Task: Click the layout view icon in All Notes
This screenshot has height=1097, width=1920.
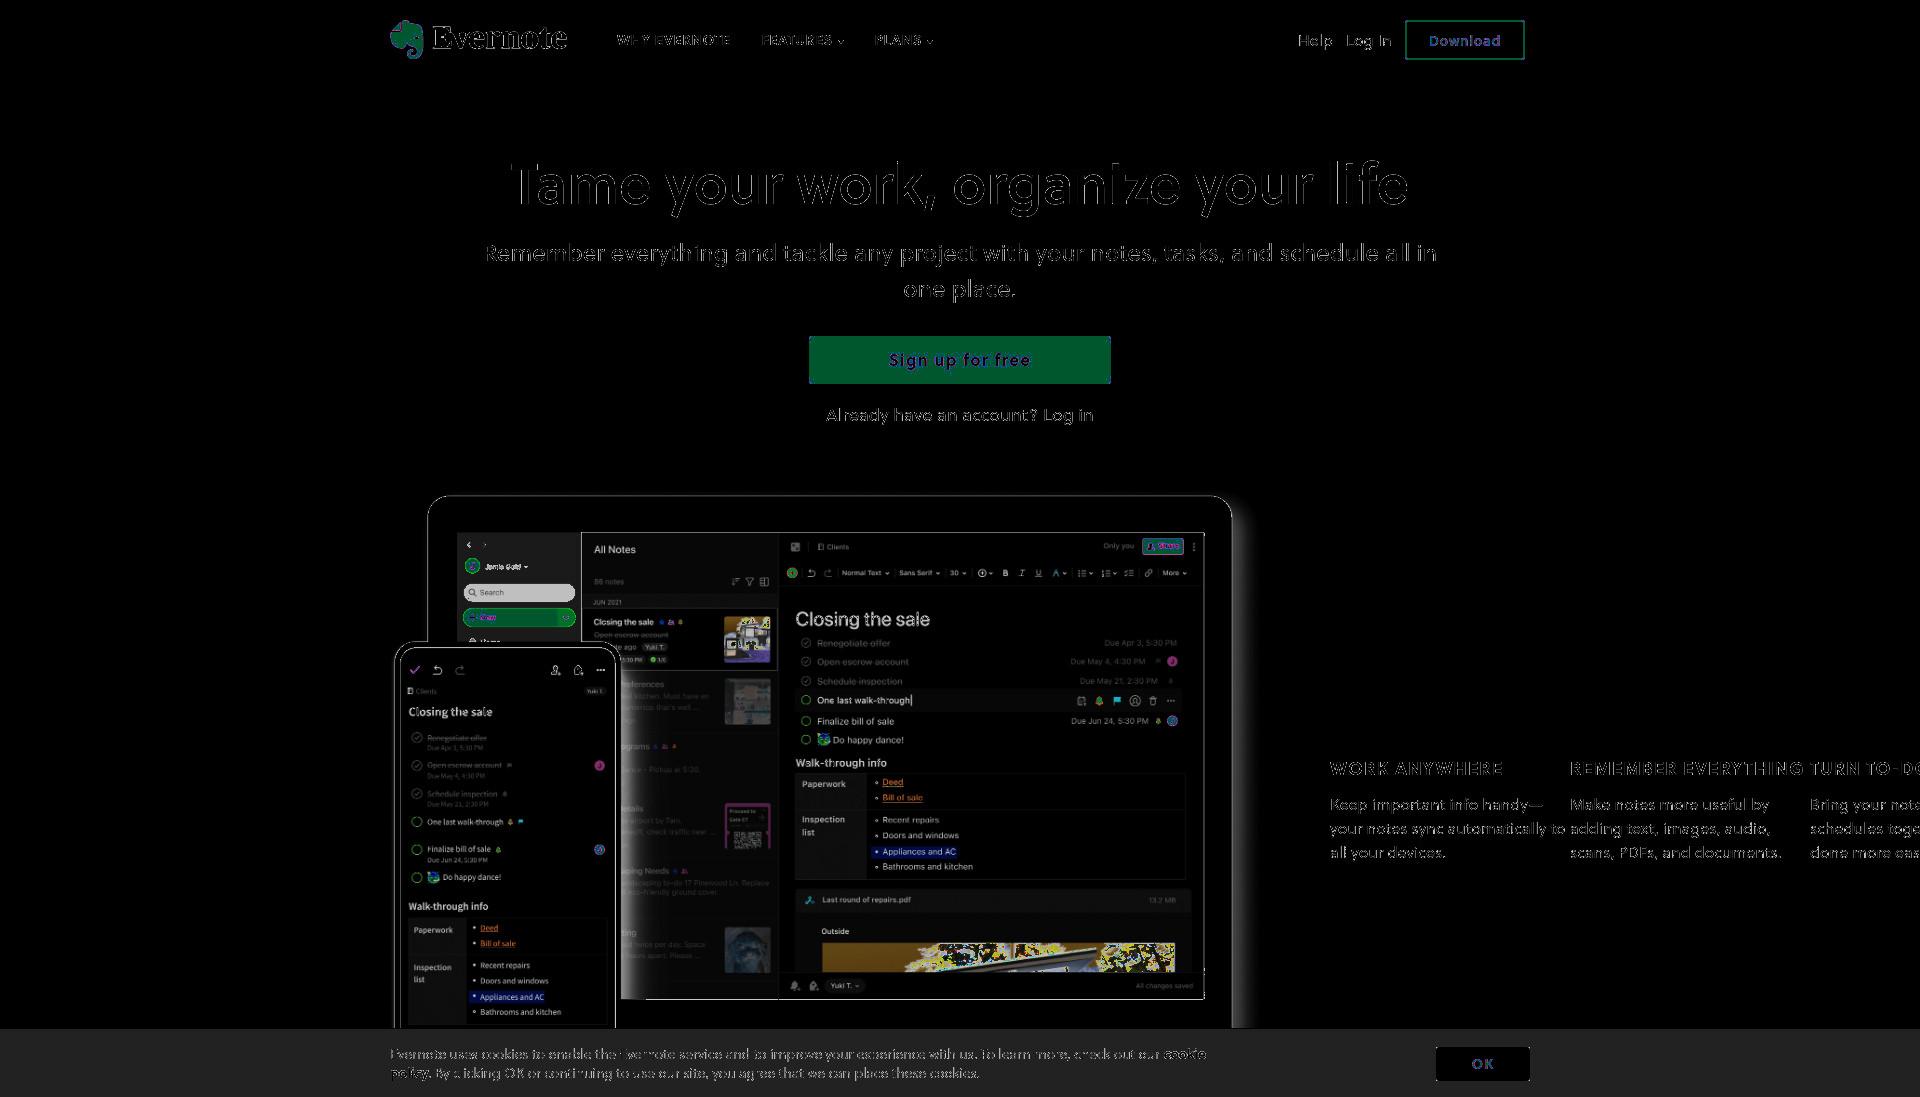Action: [764, 581]
